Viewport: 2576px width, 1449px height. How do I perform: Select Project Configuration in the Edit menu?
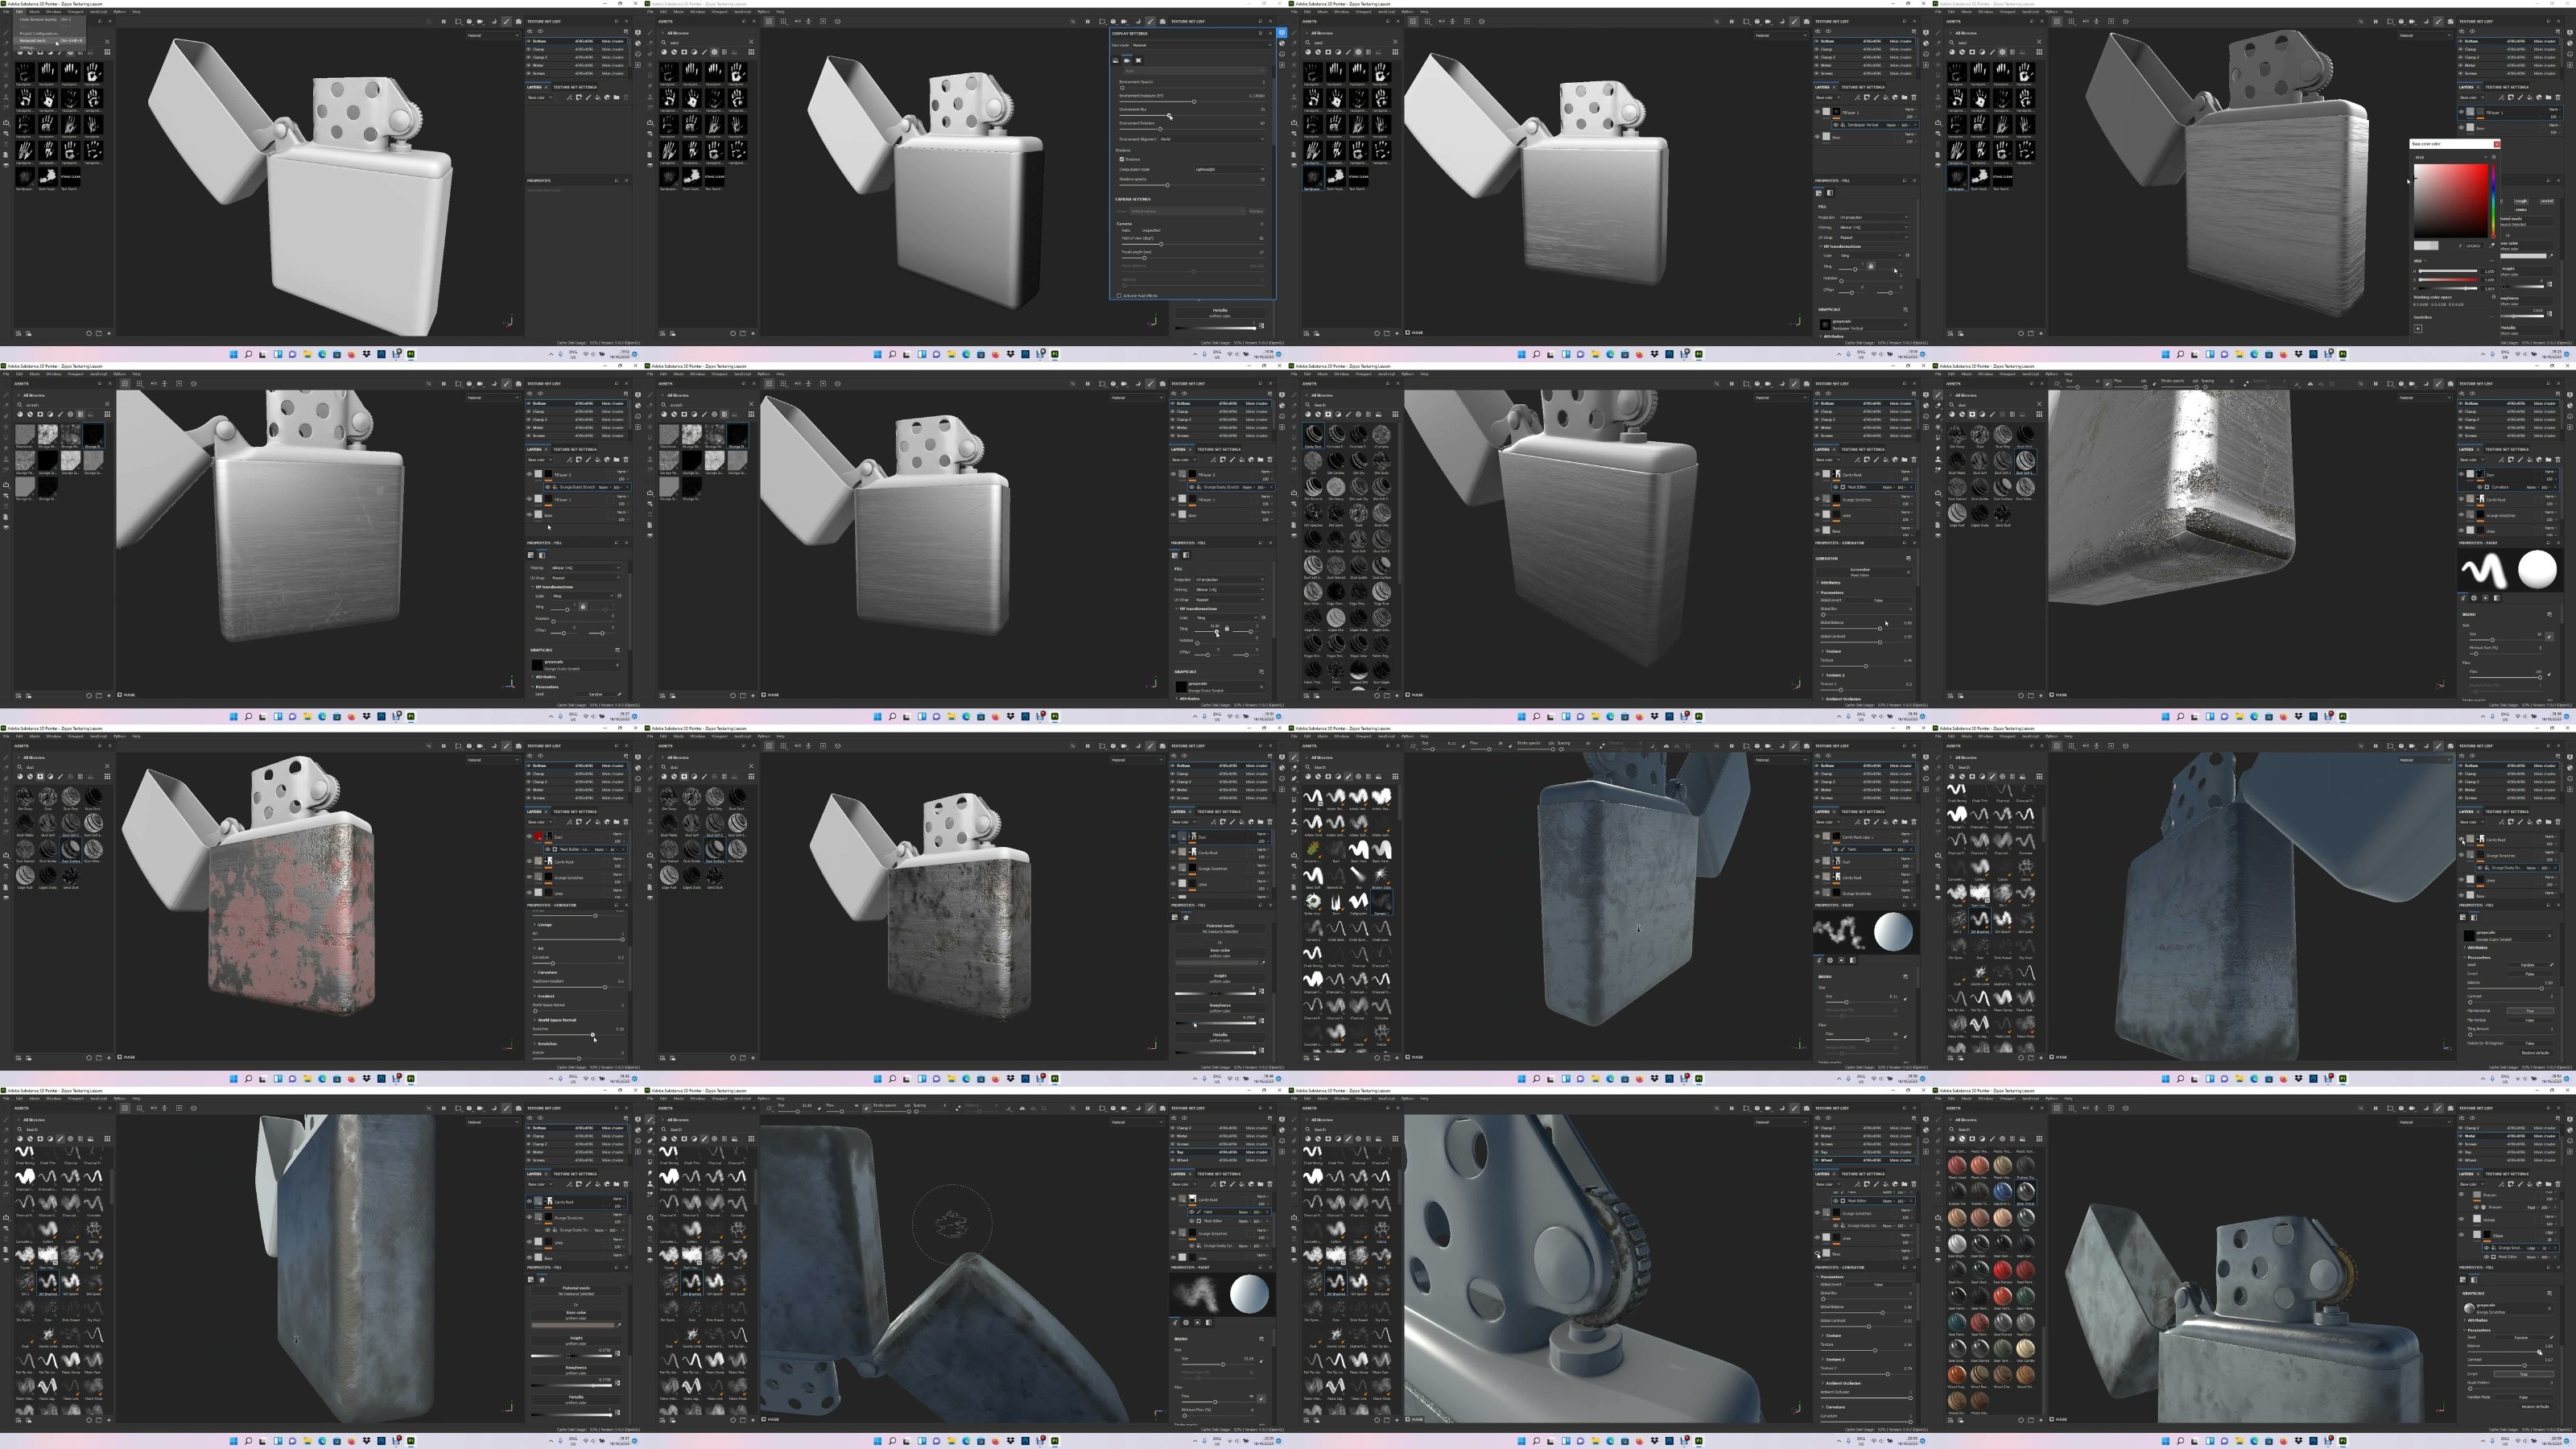pos(38,34)
